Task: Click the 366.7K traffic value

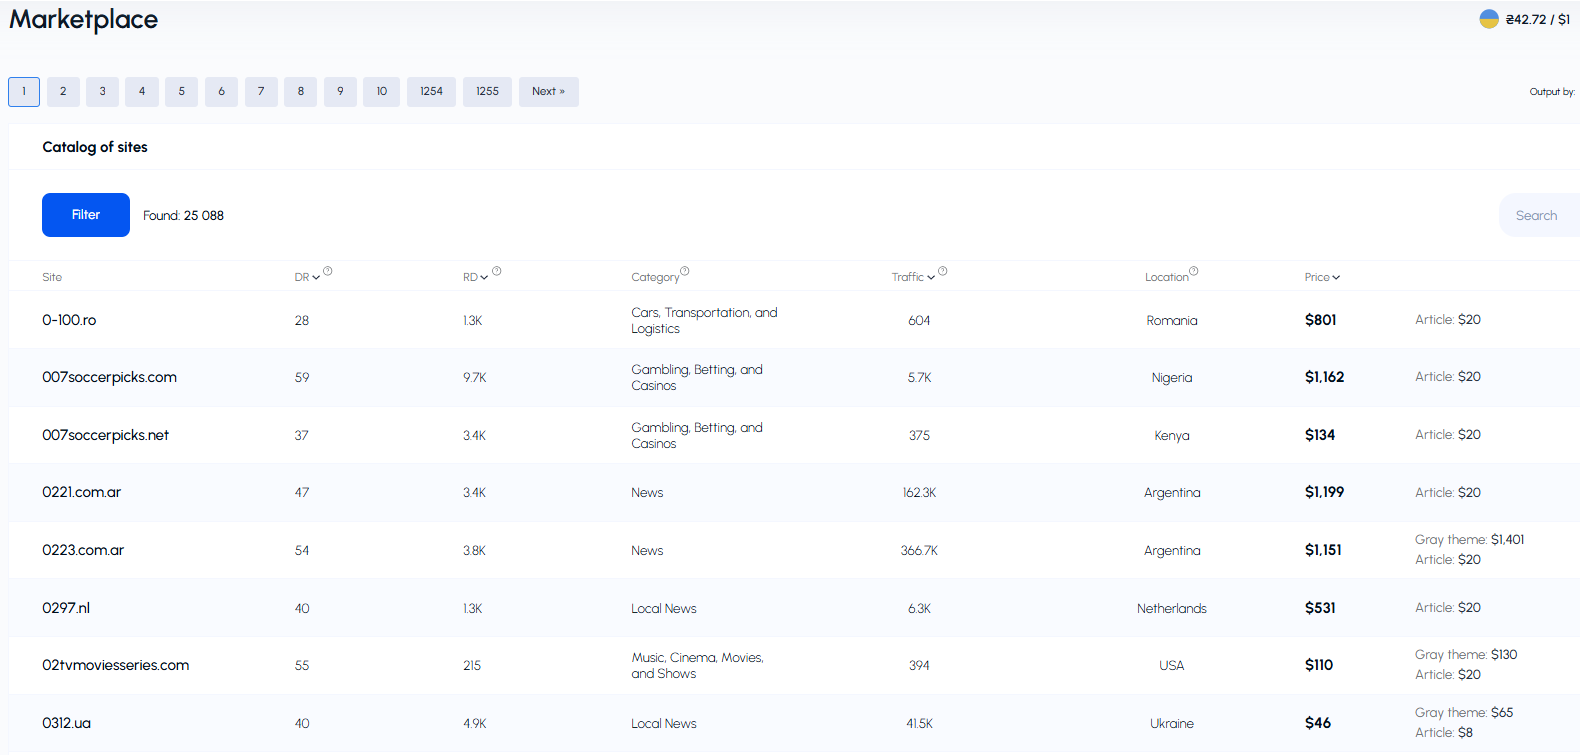Action: click(x=919, y=551)
